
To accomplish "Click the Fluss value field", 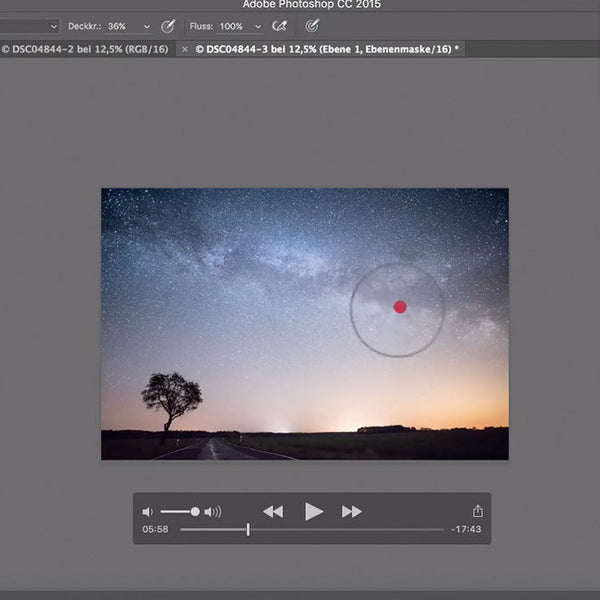I will [232, 26].
